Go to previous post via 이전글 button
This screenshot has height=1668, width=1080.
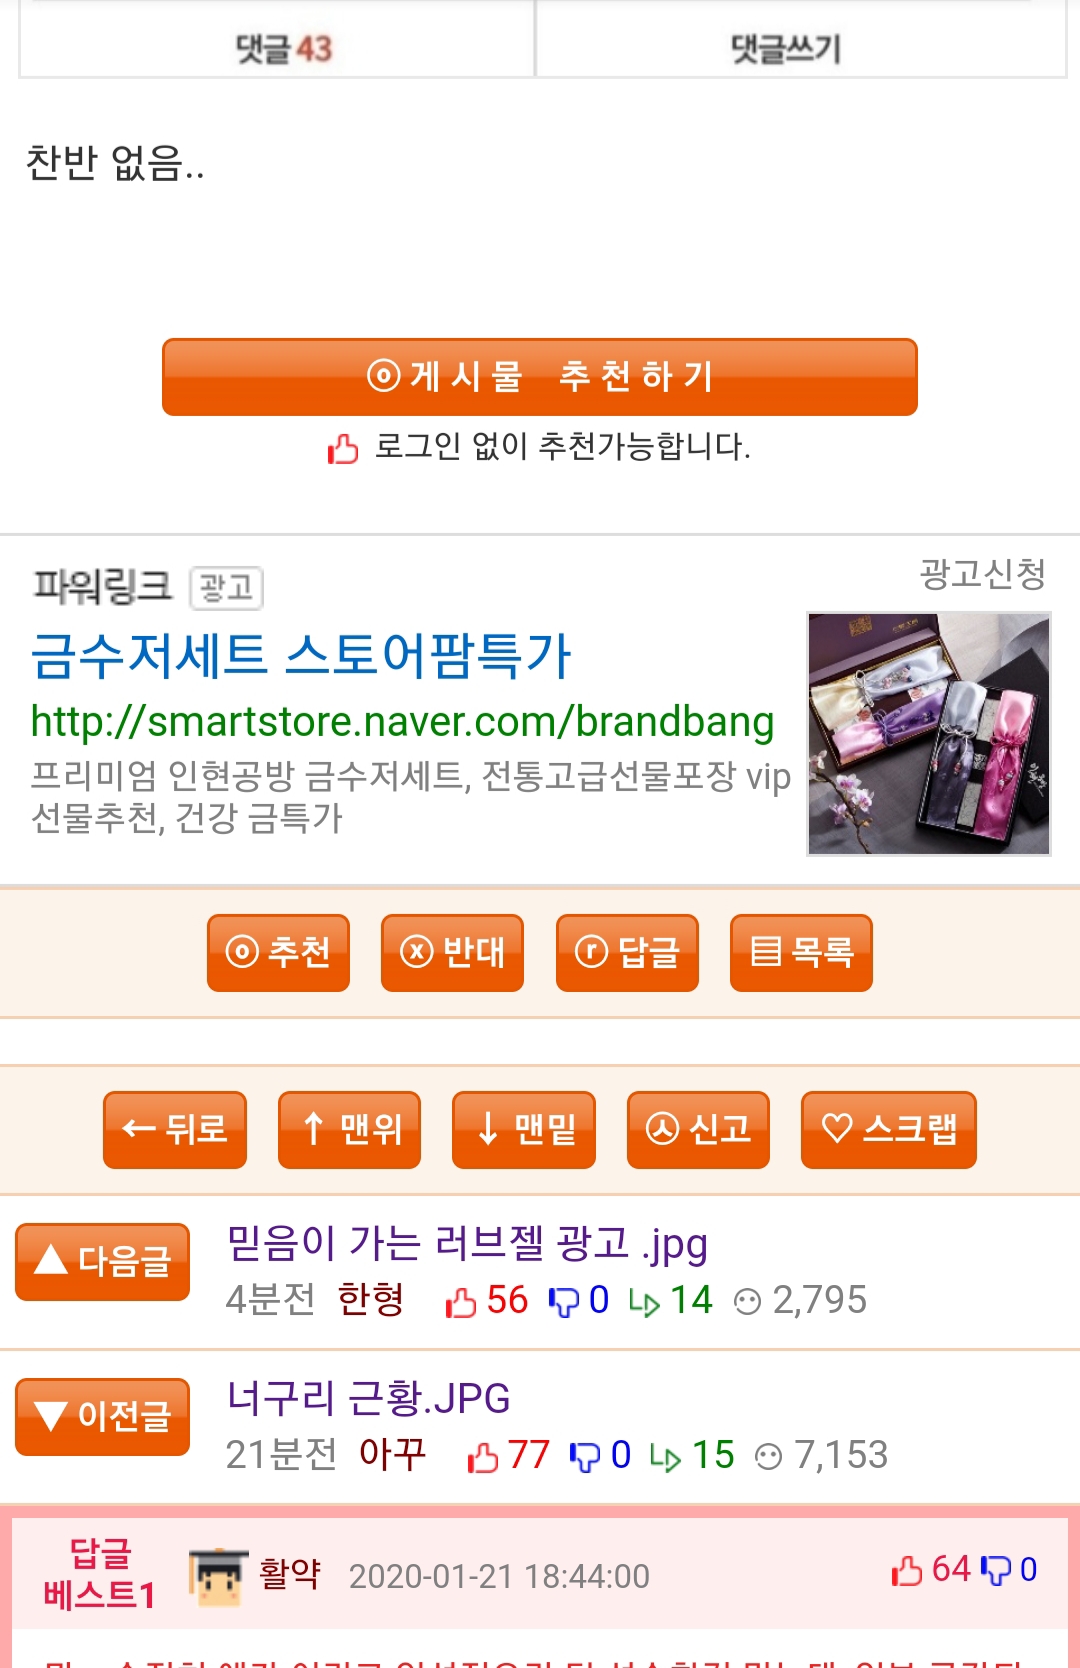[x=102, y=1416]
